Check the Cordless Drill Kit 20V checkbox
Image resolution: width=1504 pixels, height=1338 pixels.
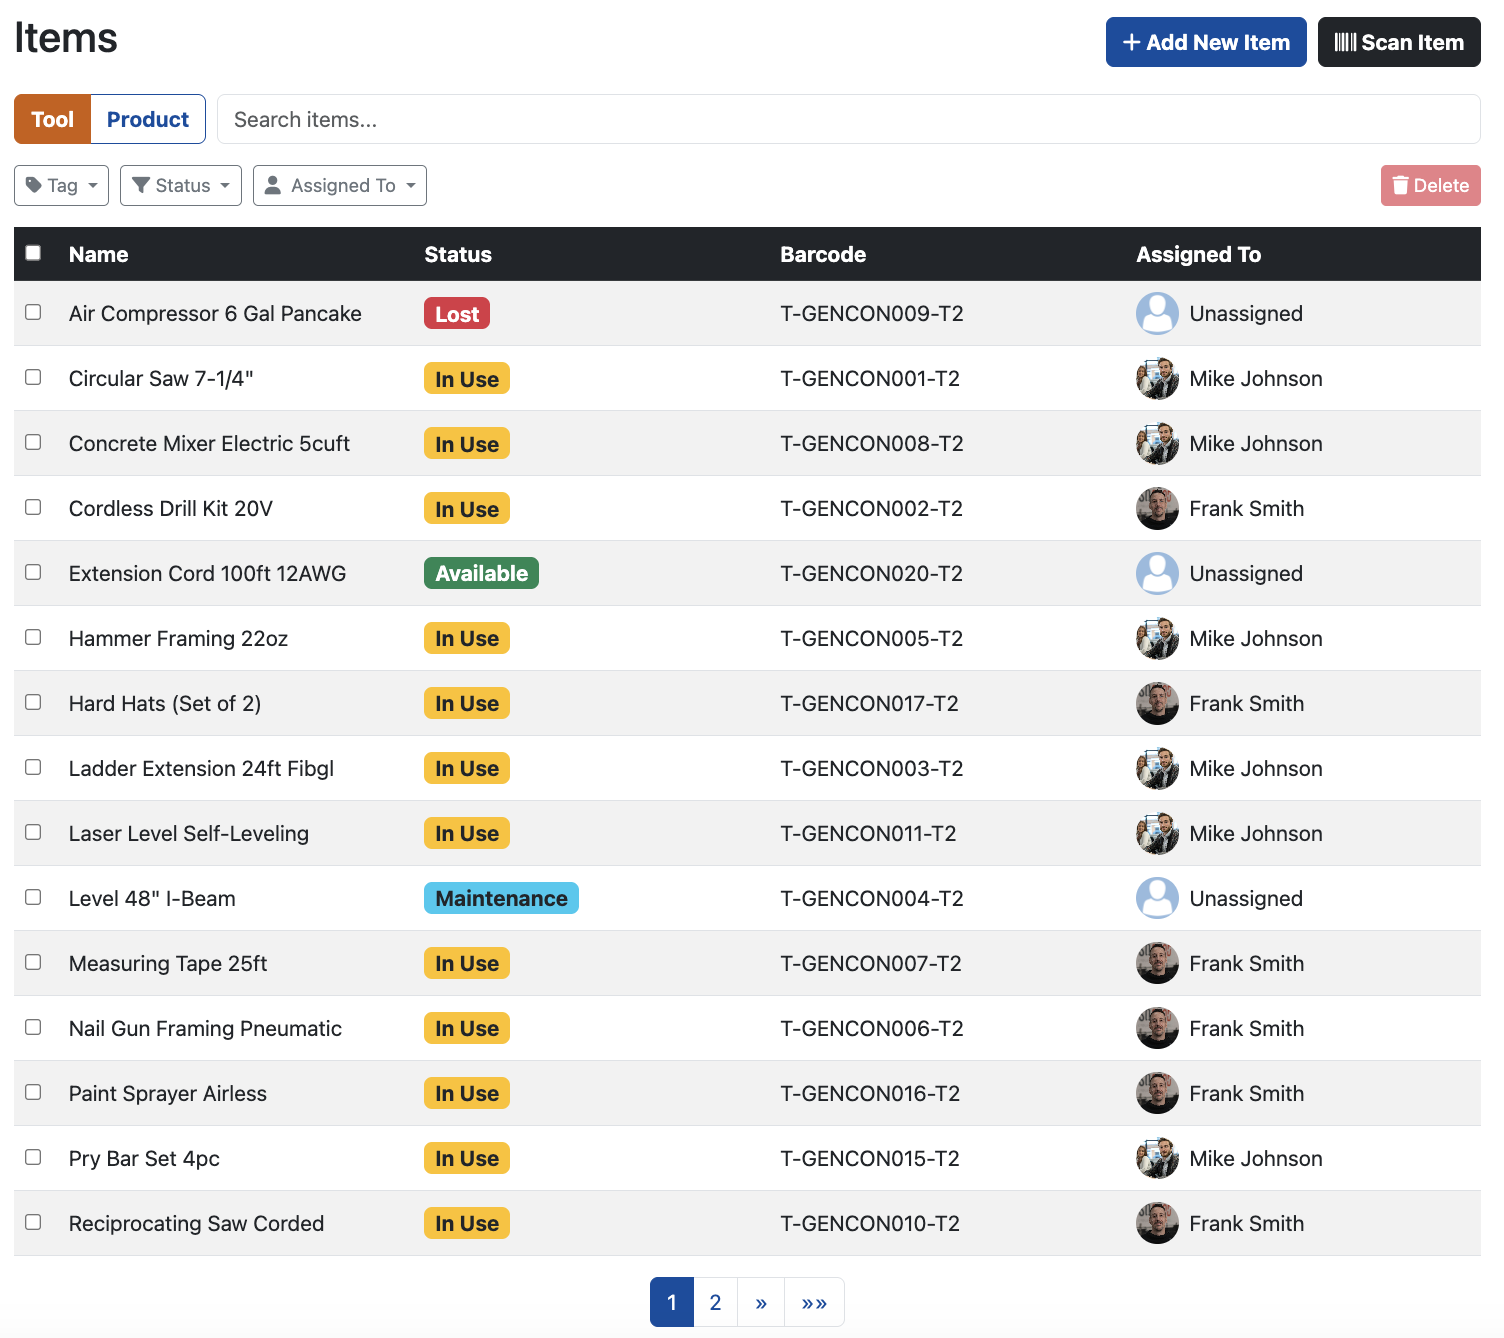pyautogui.click(x=33, y=507)
